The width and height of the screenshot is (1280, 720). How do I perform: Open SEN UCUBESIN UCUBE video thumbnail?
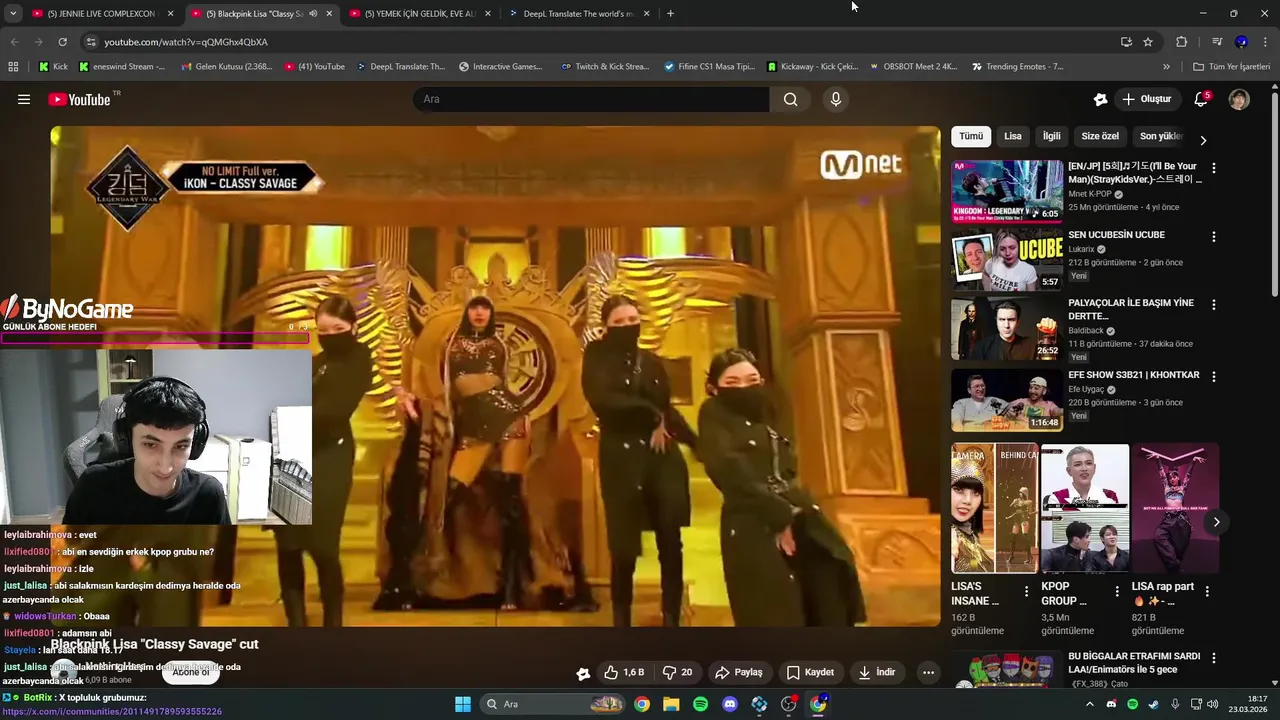click(x=1007, y=259)
